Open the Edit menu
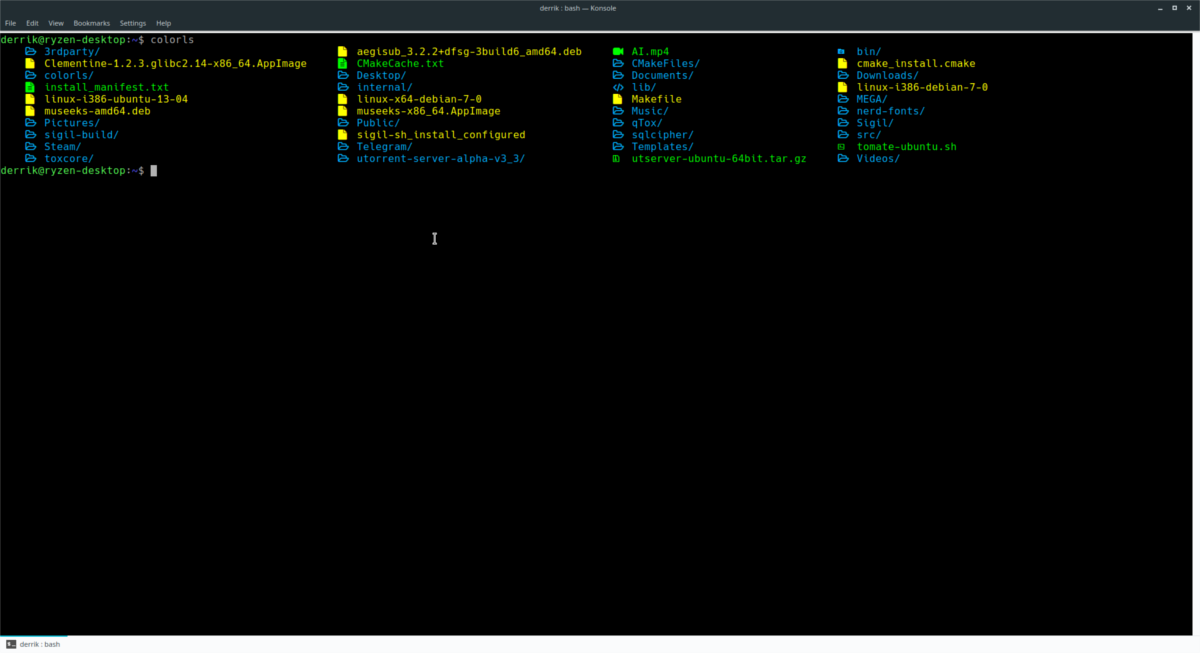This screenshot has width=1200, height=653. [33, 23]
